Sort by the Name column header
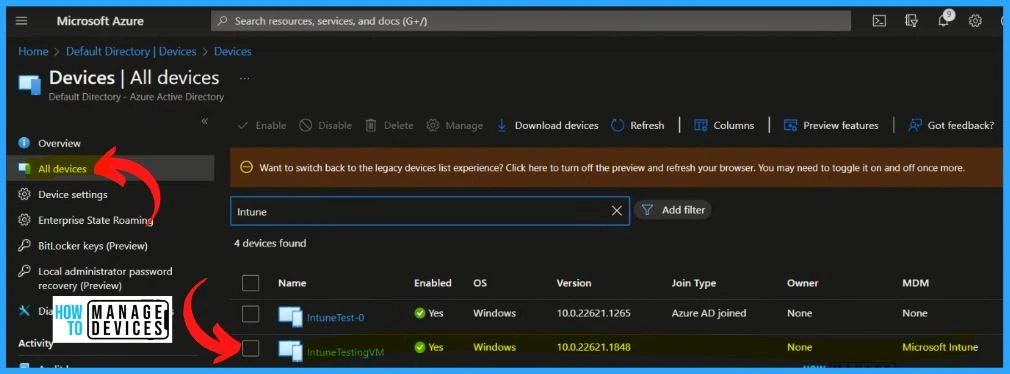The image size is (1010, 374). click(x=292, y=283)
